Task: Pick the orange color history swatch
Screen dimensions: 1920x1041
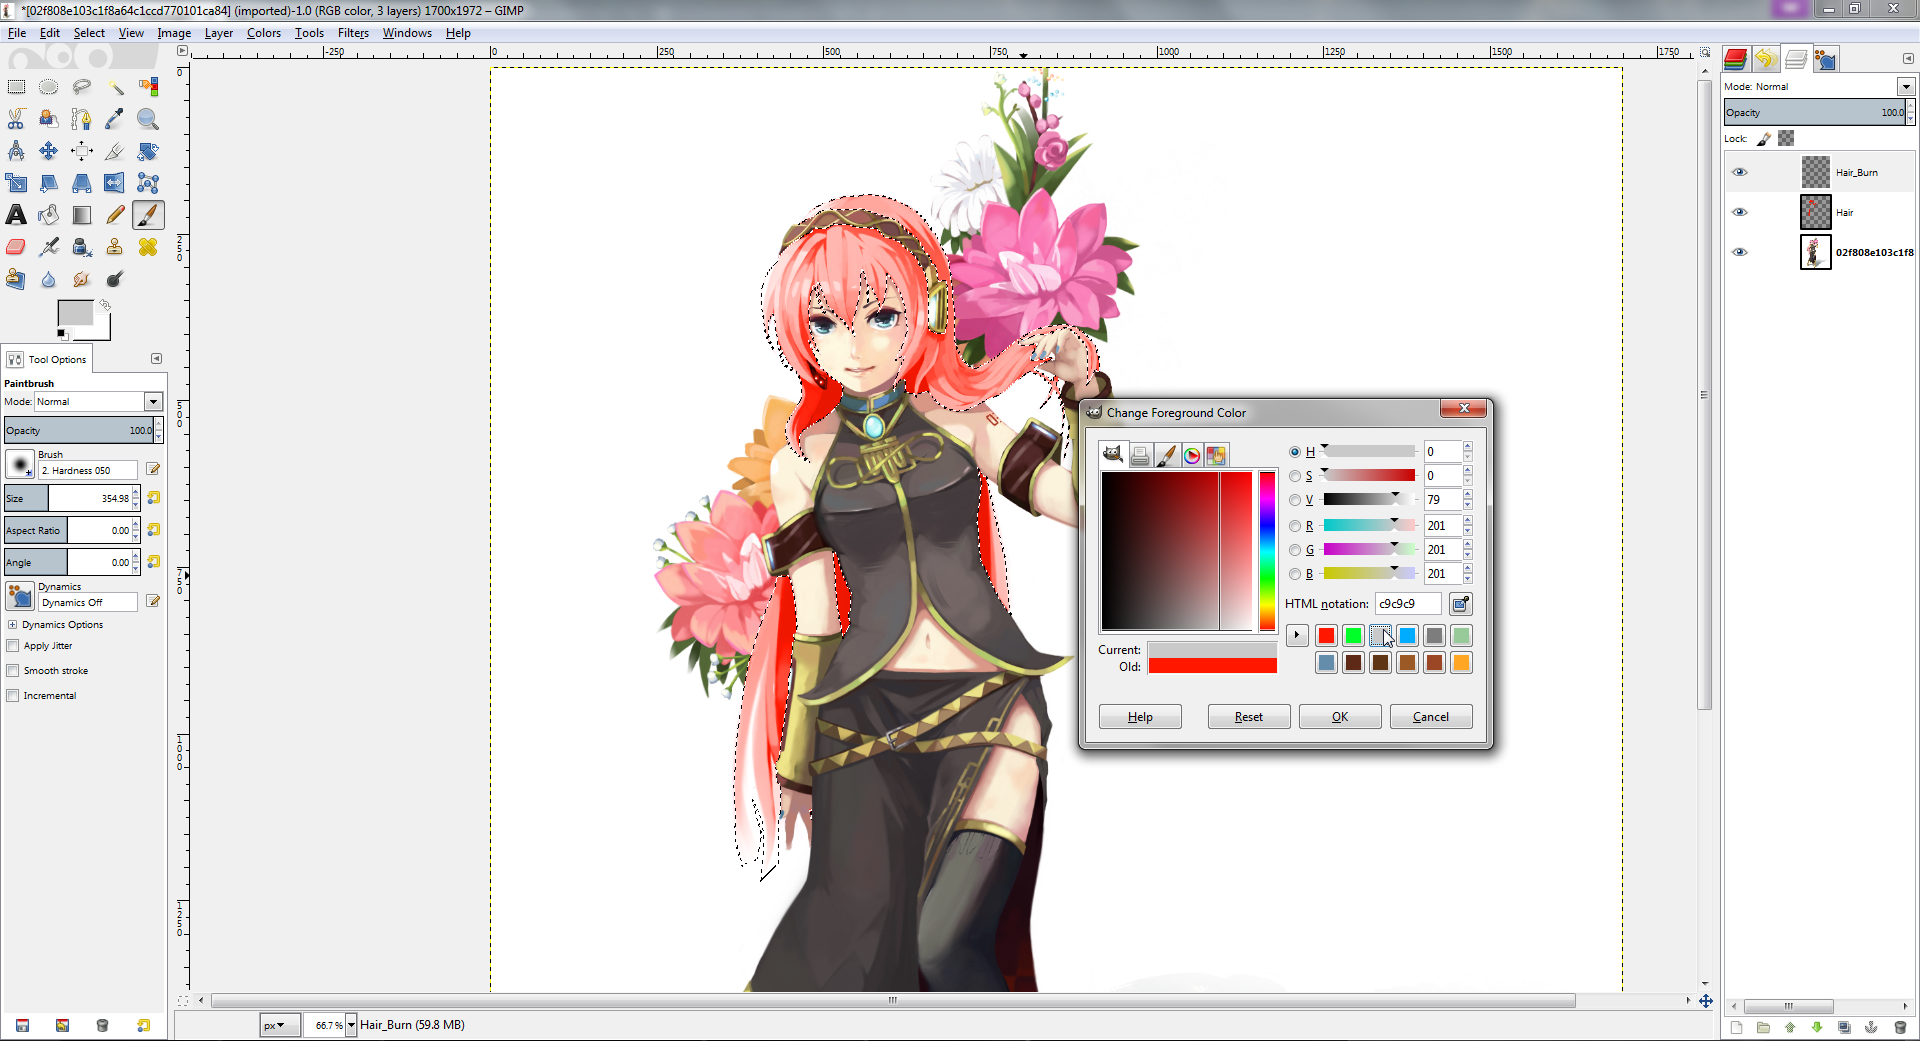Action: click(1461, 662)
